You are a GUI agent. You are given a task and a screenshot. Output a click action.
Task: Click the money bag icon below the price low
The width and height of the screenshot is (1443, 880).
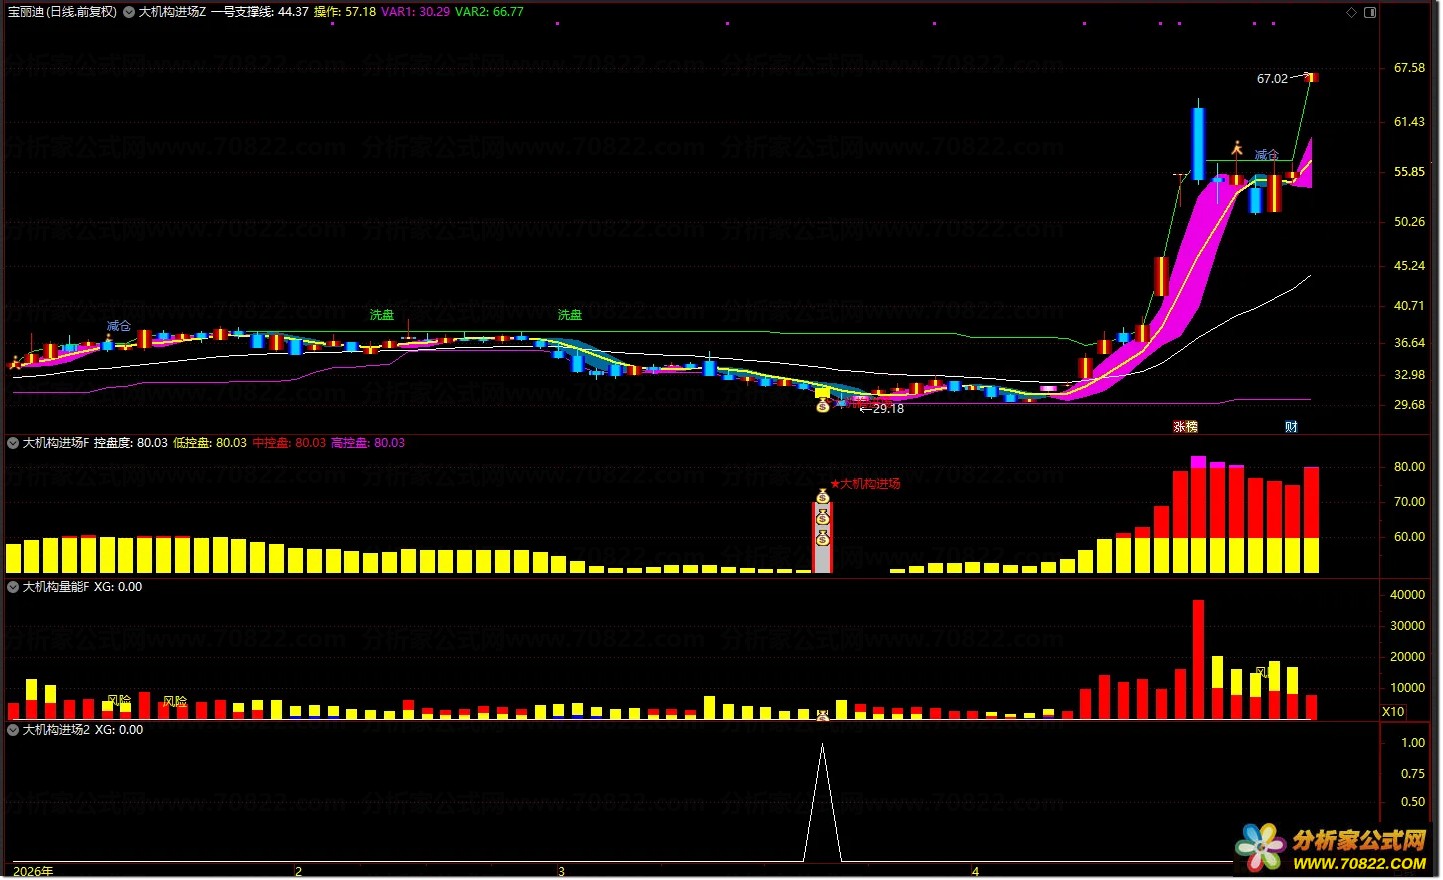(x=823, y=406)
